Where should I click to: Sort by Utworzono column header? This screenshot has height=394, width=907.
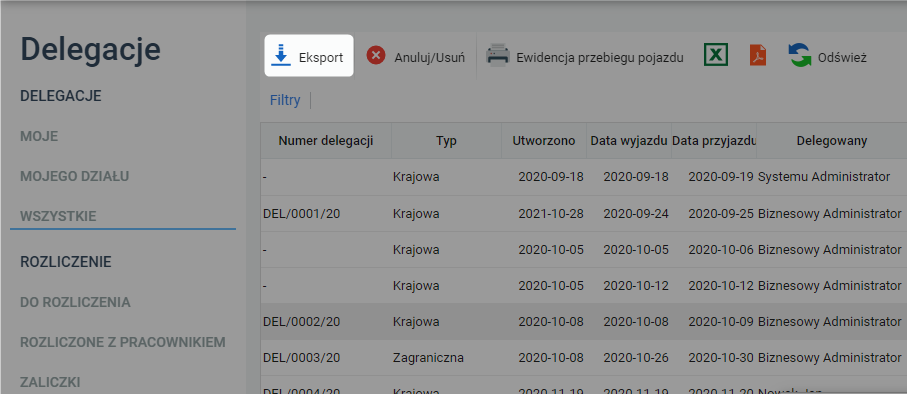[544, 141]
